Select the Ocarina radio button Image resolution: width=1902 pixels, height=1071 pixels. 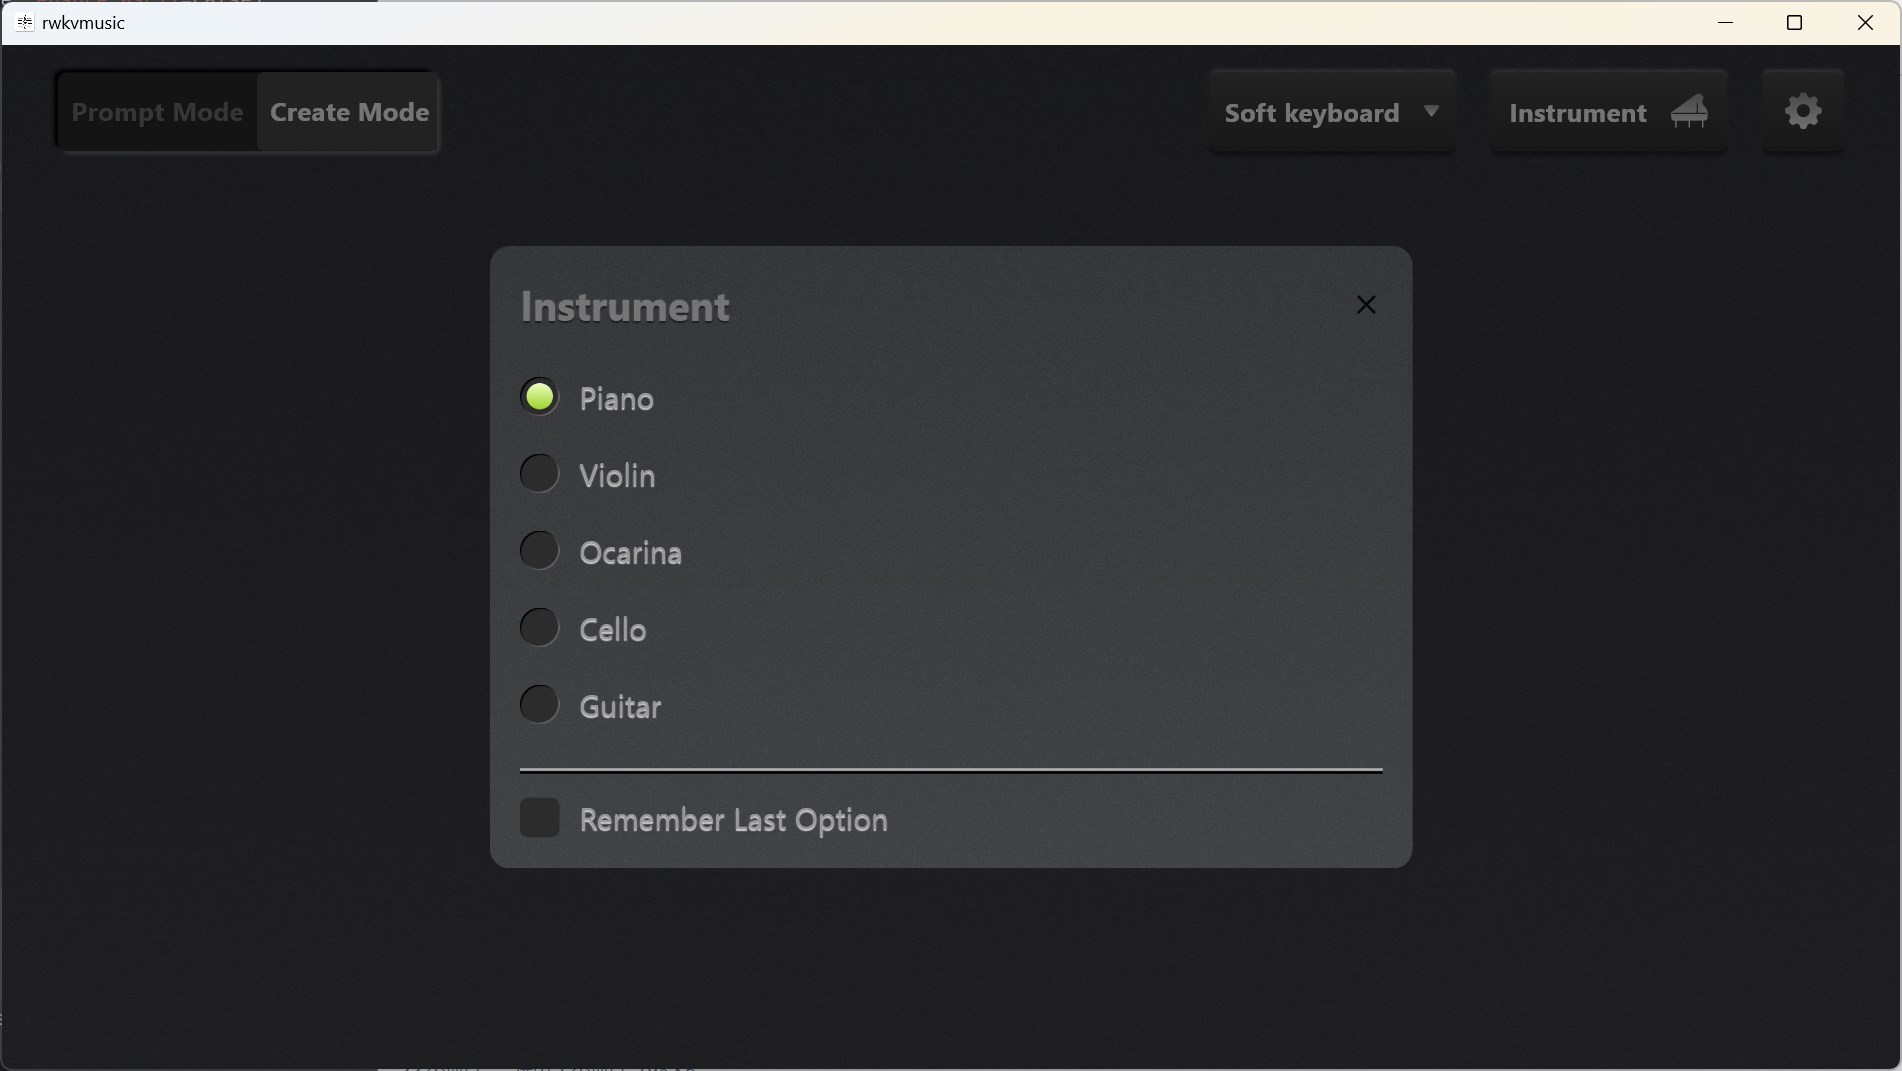click(x=539, y=551)
